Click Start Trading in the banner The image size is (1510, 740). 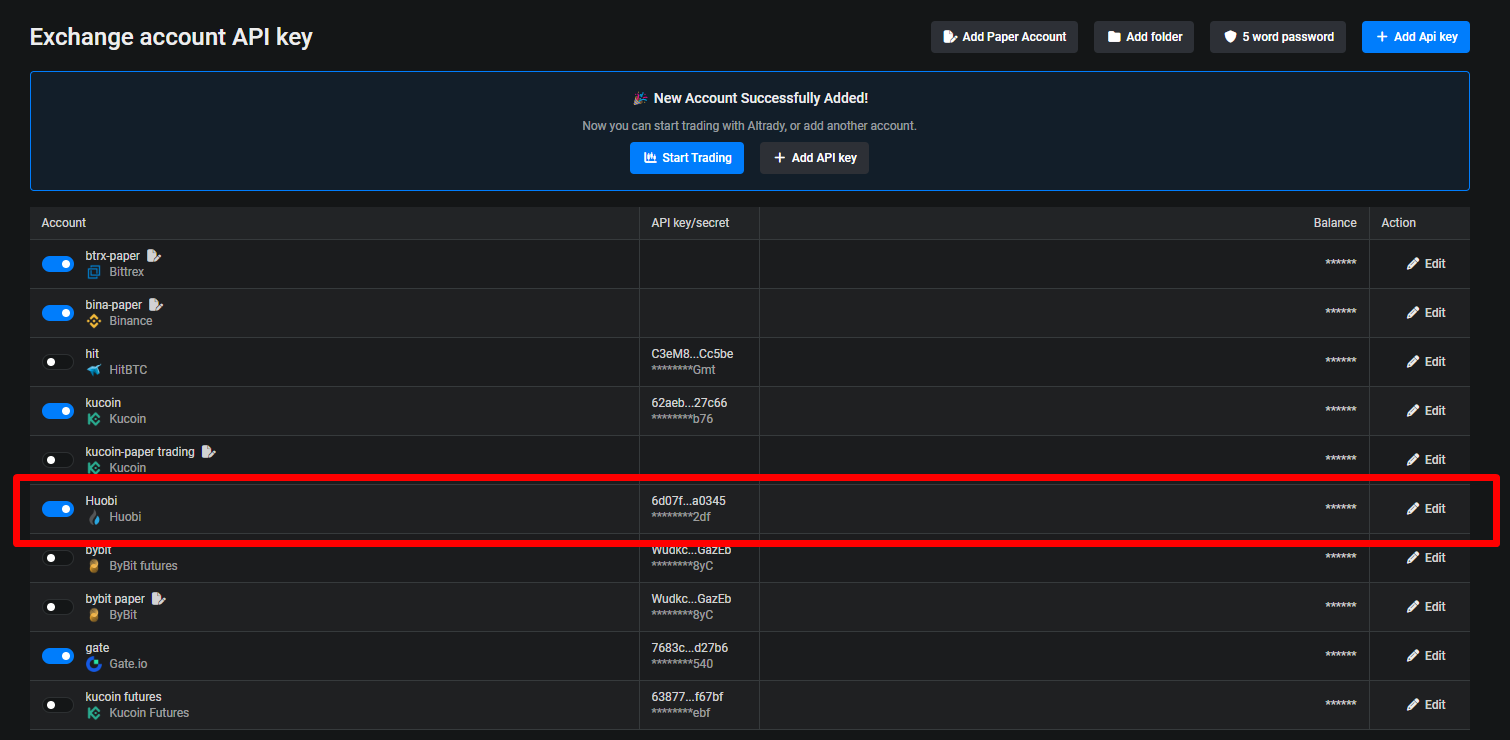pos(687,158)
